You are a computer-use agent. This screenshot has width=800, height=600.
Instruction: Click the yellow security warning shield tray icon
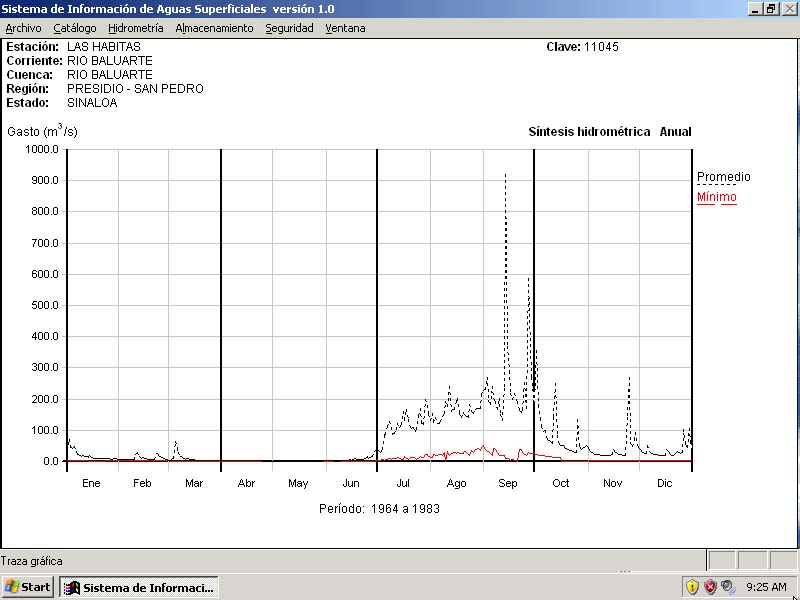[x=692, y=587]
